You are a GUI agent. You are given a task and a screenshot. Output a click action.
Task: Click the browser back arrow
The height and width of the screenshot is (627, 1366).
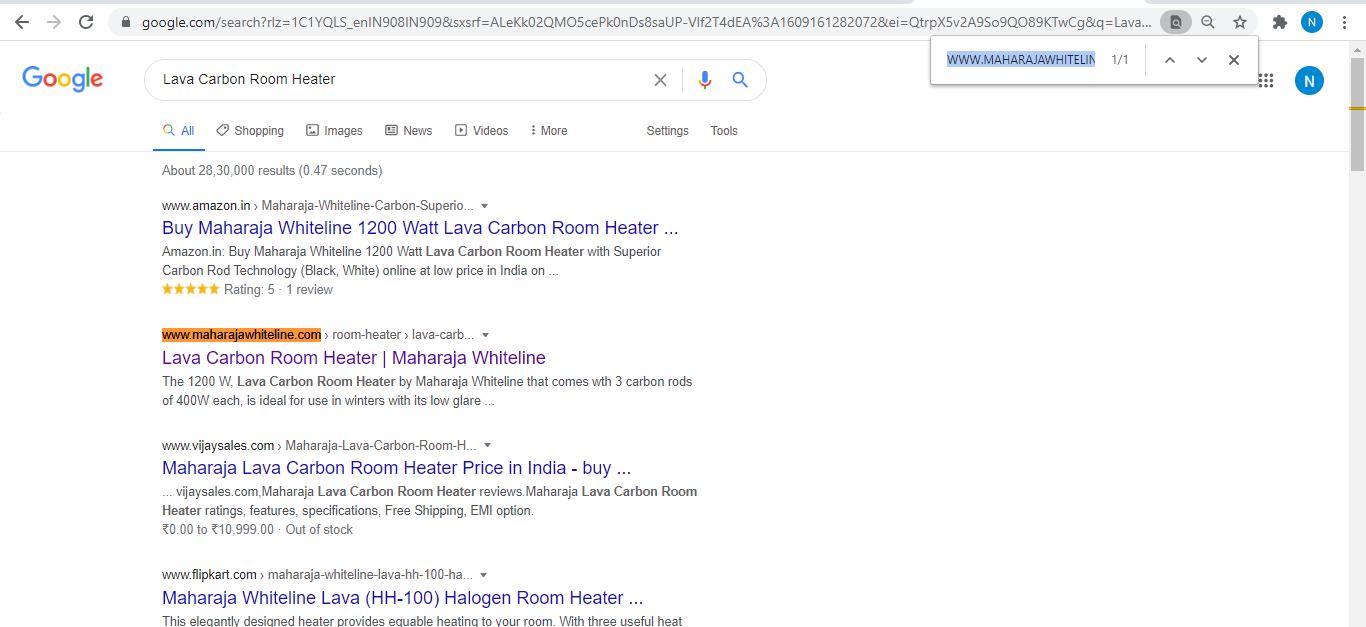pos(21,22)
